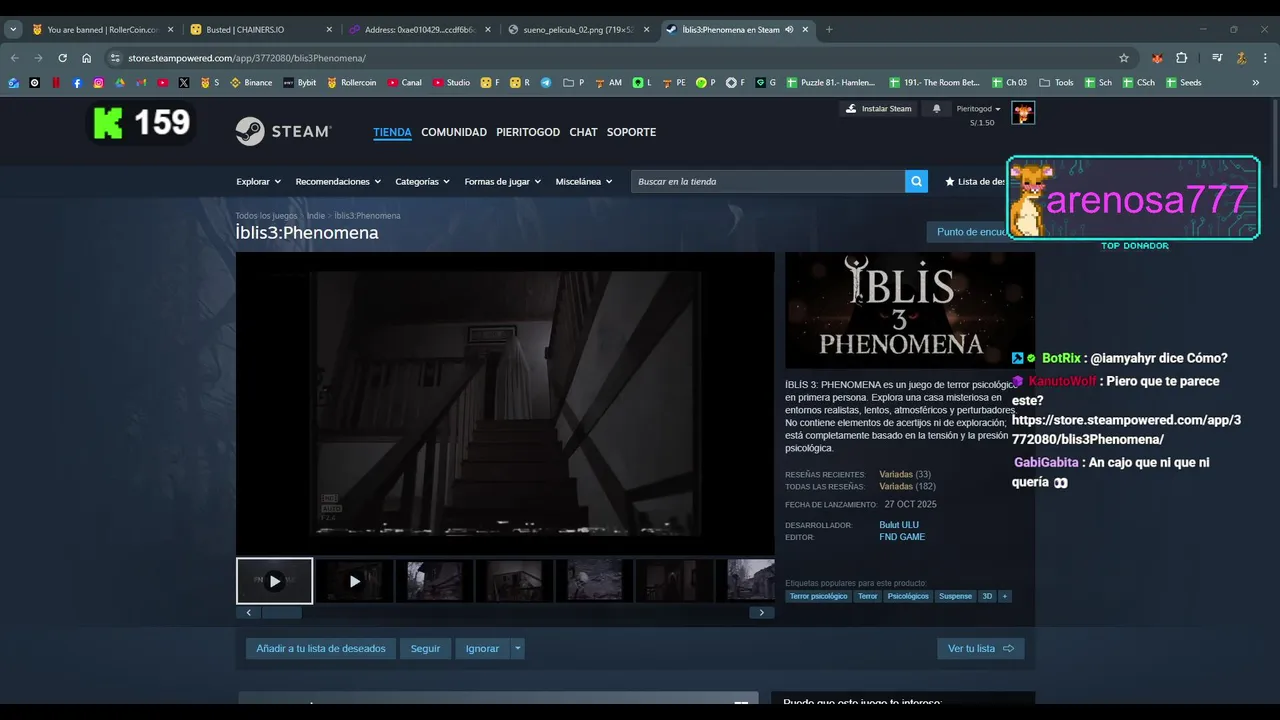Expand the Recomendaciones menu
Viewport: 1280px width, 720px height.
tap(338, 182)
